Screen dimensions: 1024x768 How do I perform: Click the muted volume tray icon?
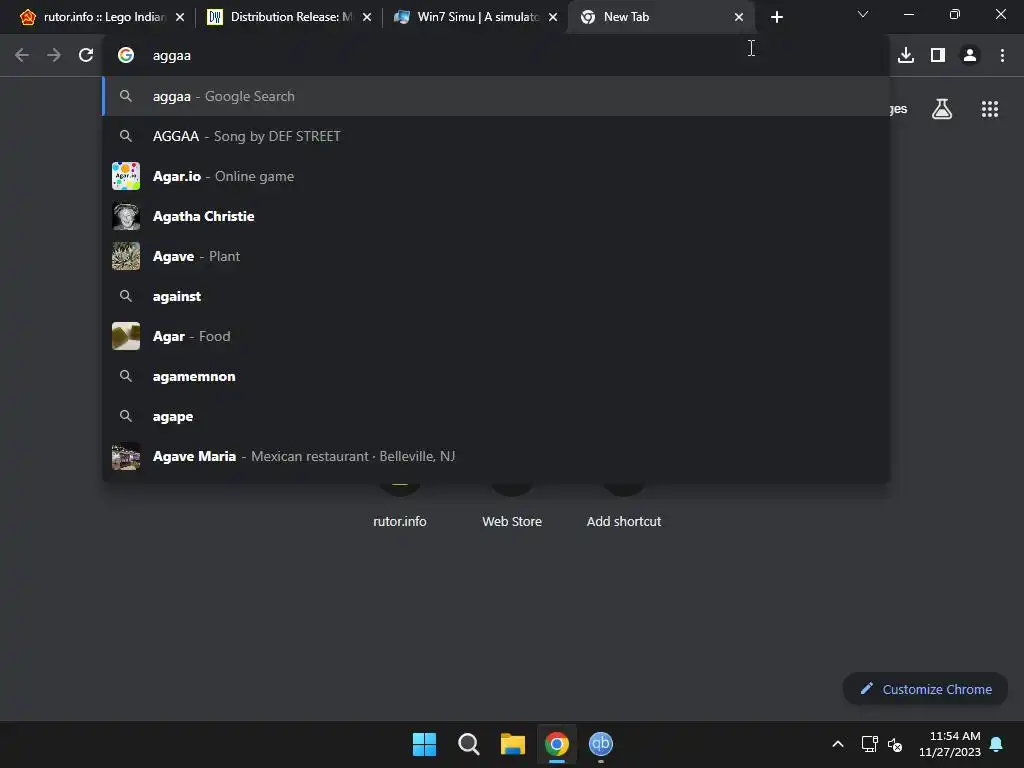click(895, 744)
